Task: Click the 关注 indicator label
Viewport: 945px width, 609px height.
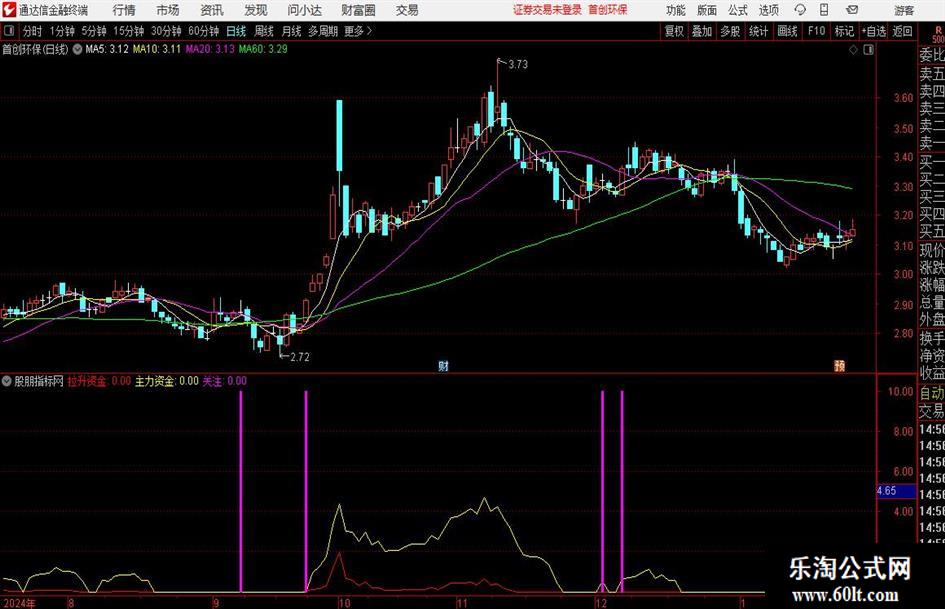Action: coord(224,381)
